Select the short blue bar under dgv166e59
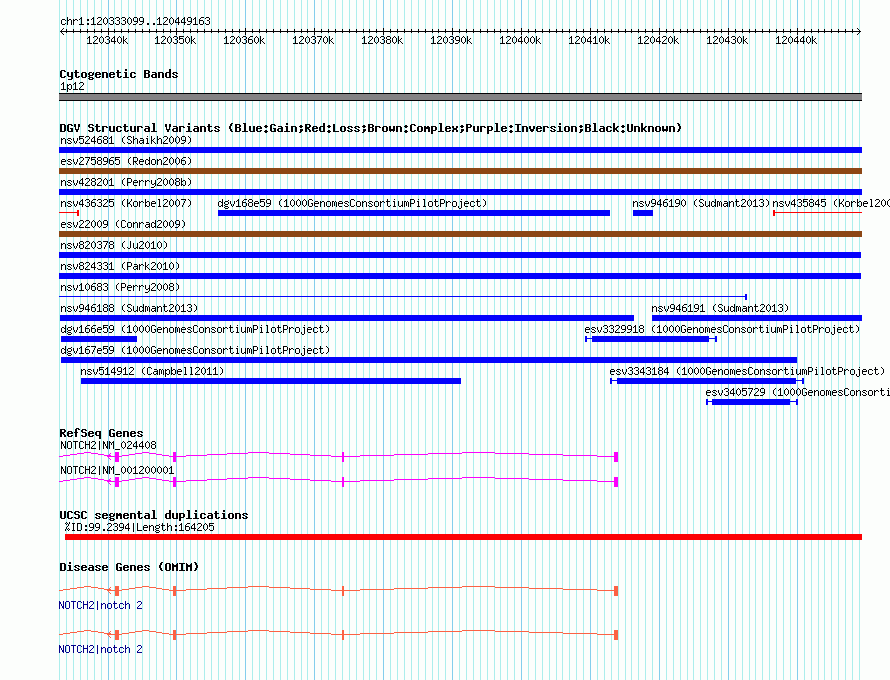The image size is (890, 680). point(99,339)
